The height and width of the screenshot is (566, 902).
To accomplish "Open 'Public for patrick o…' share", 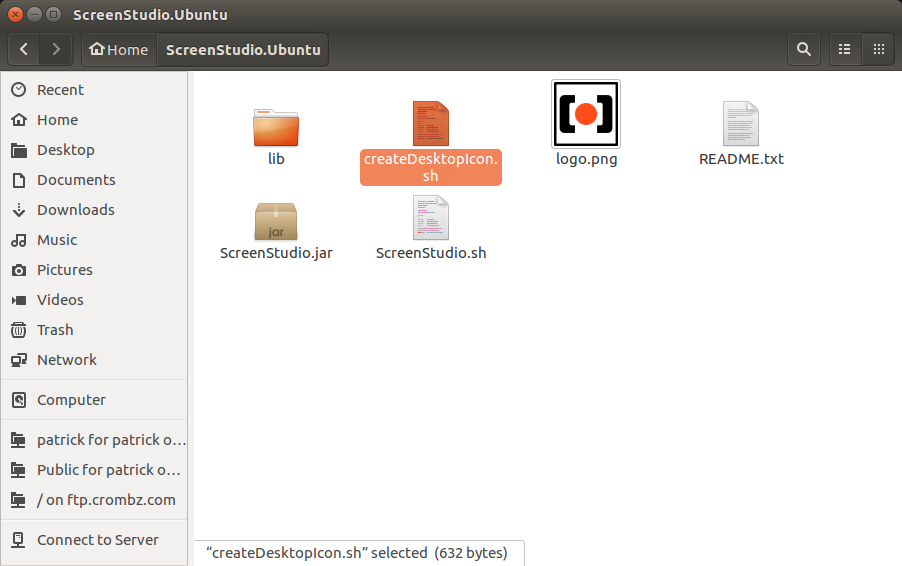I will (109, 470).
